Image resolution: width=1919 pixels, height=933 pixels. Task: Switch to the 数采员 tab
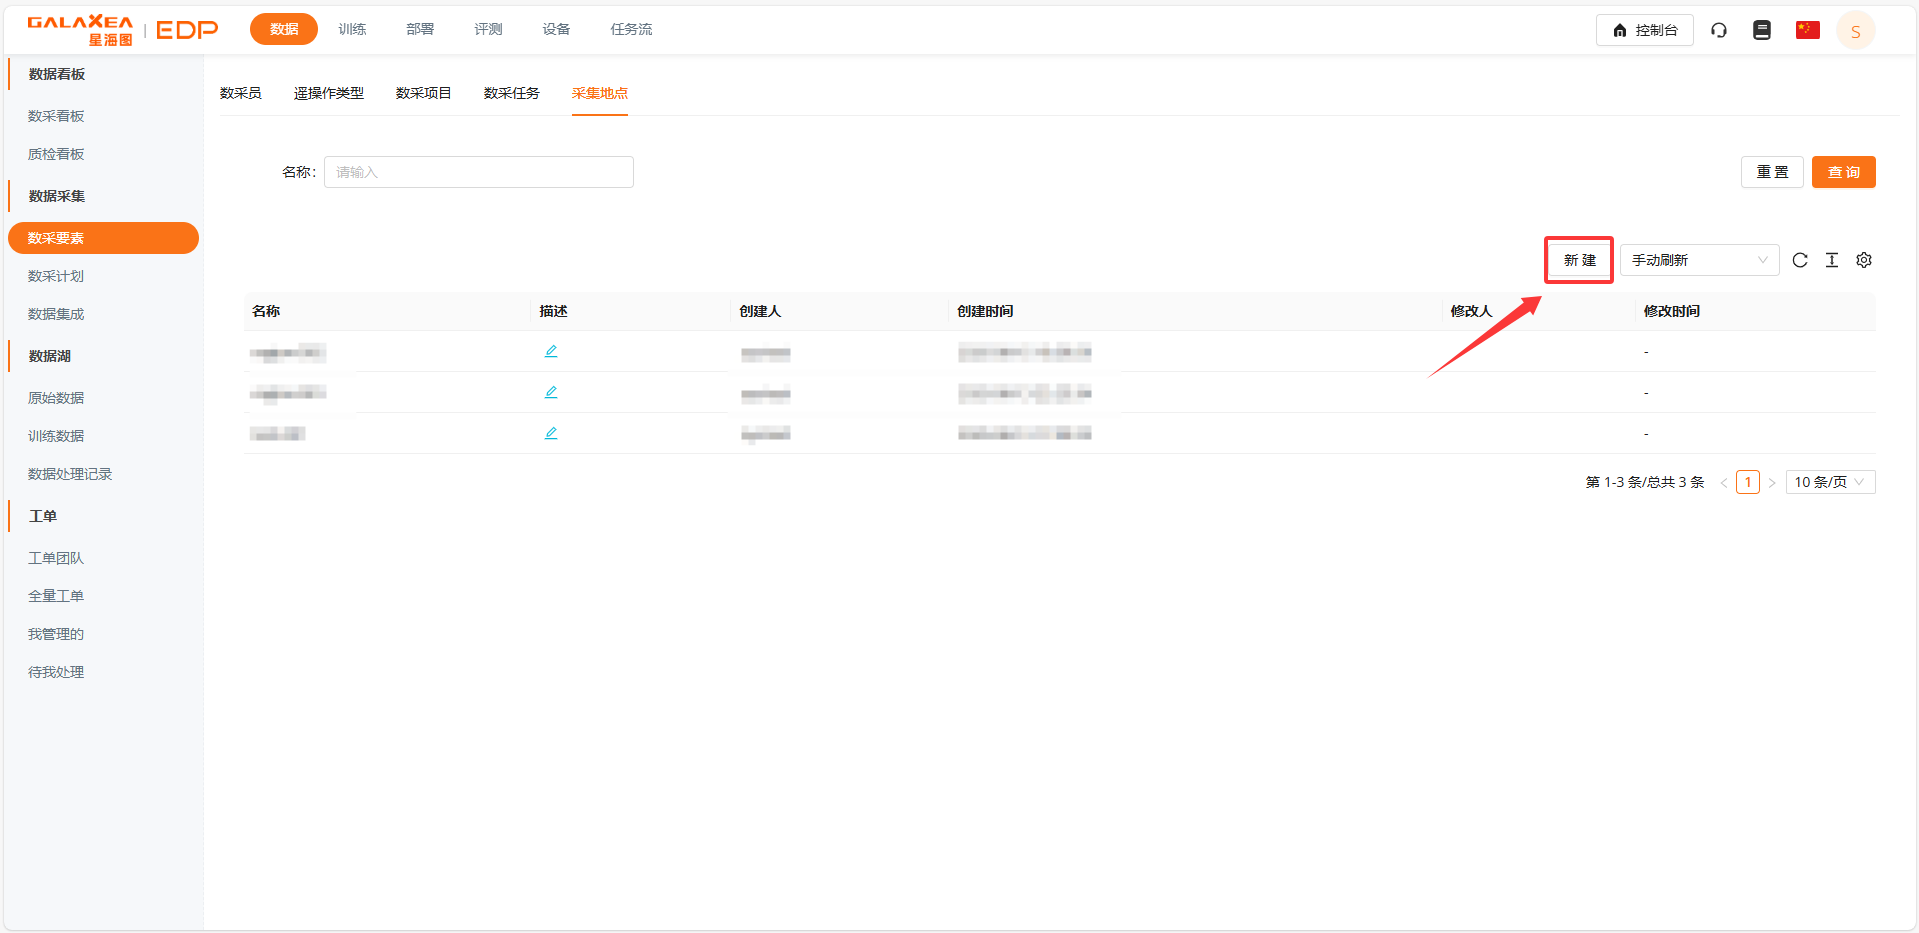(240, 93)
